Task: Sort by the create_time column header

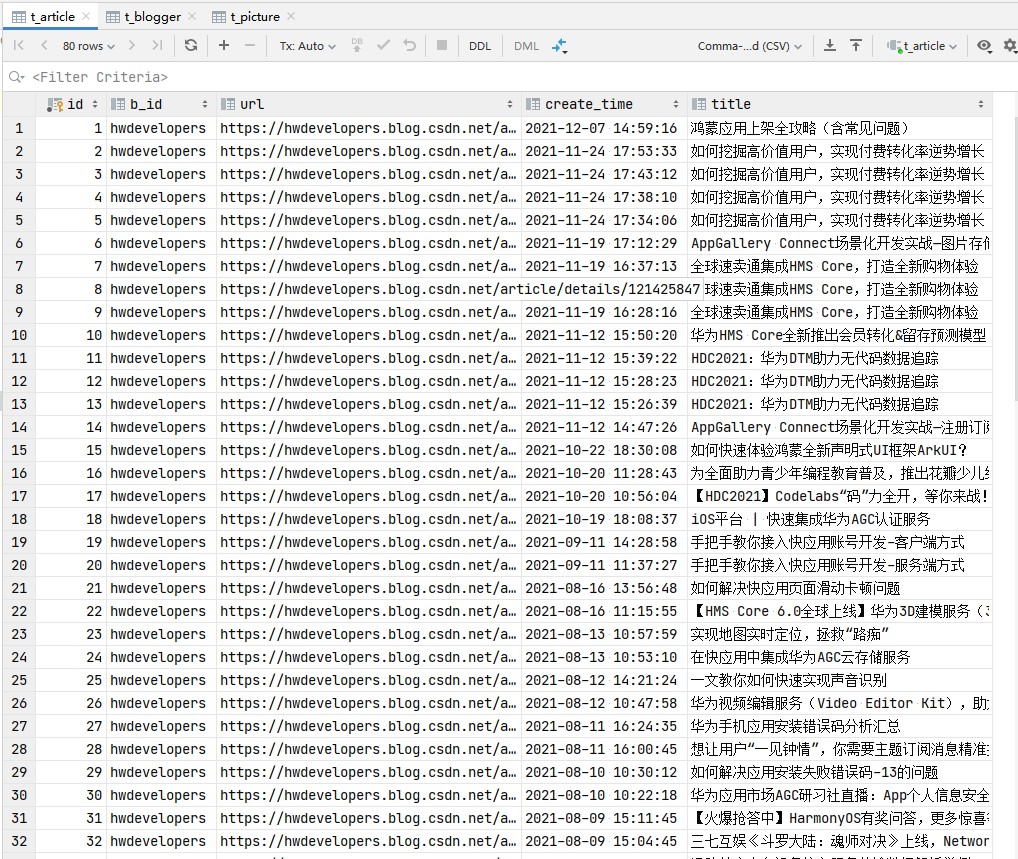Action: click(x=604, y=104)
